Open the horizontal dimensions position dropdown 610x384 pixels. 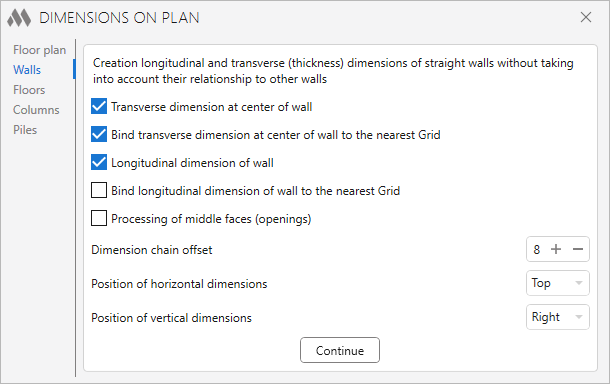point(558,283)
